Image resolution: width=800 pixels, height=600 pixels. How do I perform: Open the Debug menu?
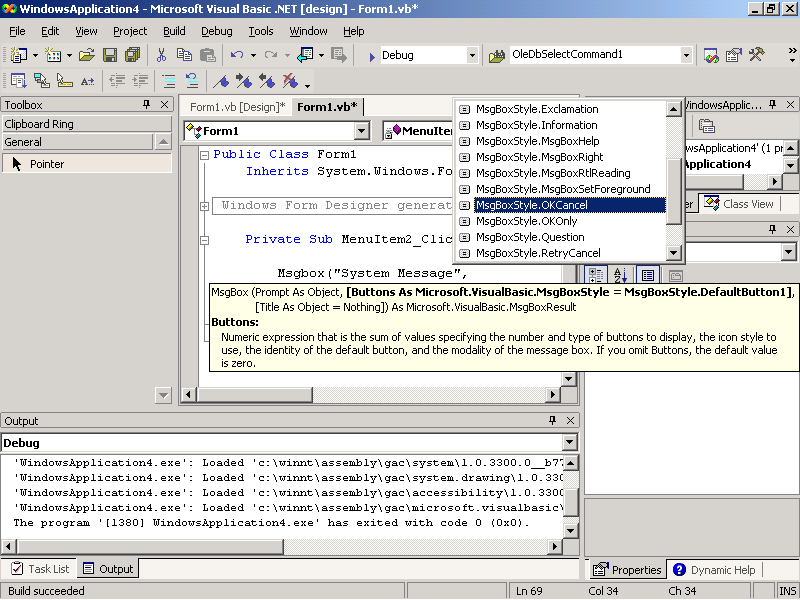tap(216, 31)
